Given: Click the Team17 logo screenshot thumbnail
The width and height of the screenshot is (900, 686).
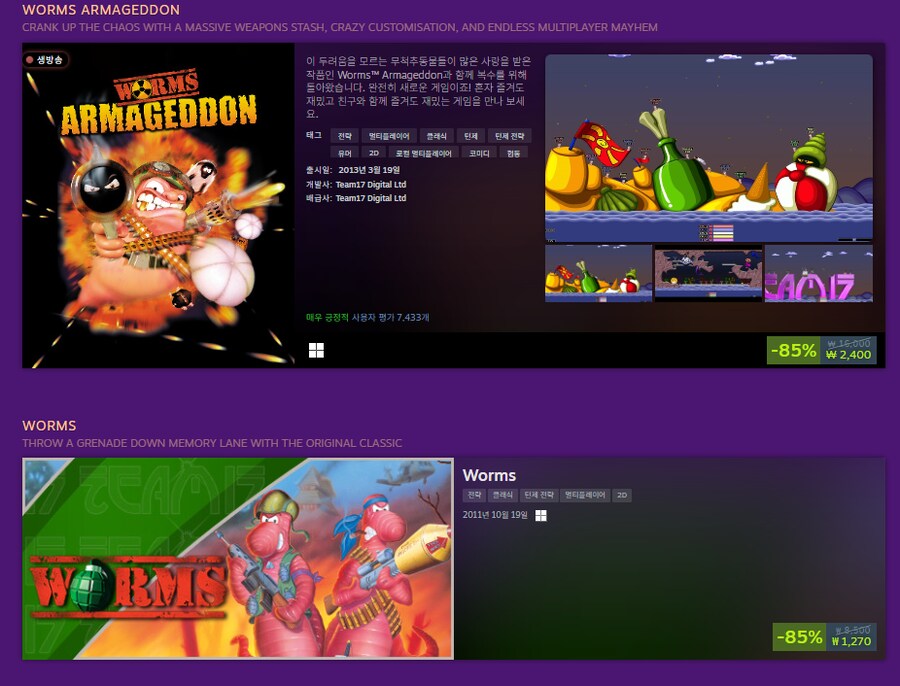Looking at the screenshot, I should click(x=818, y=272).
